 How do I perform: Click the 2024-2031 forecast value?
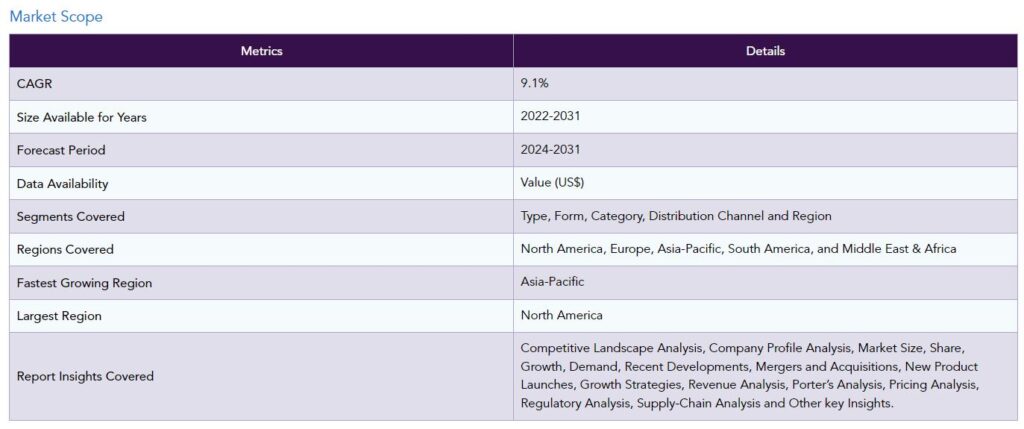[x=550, y=150]
